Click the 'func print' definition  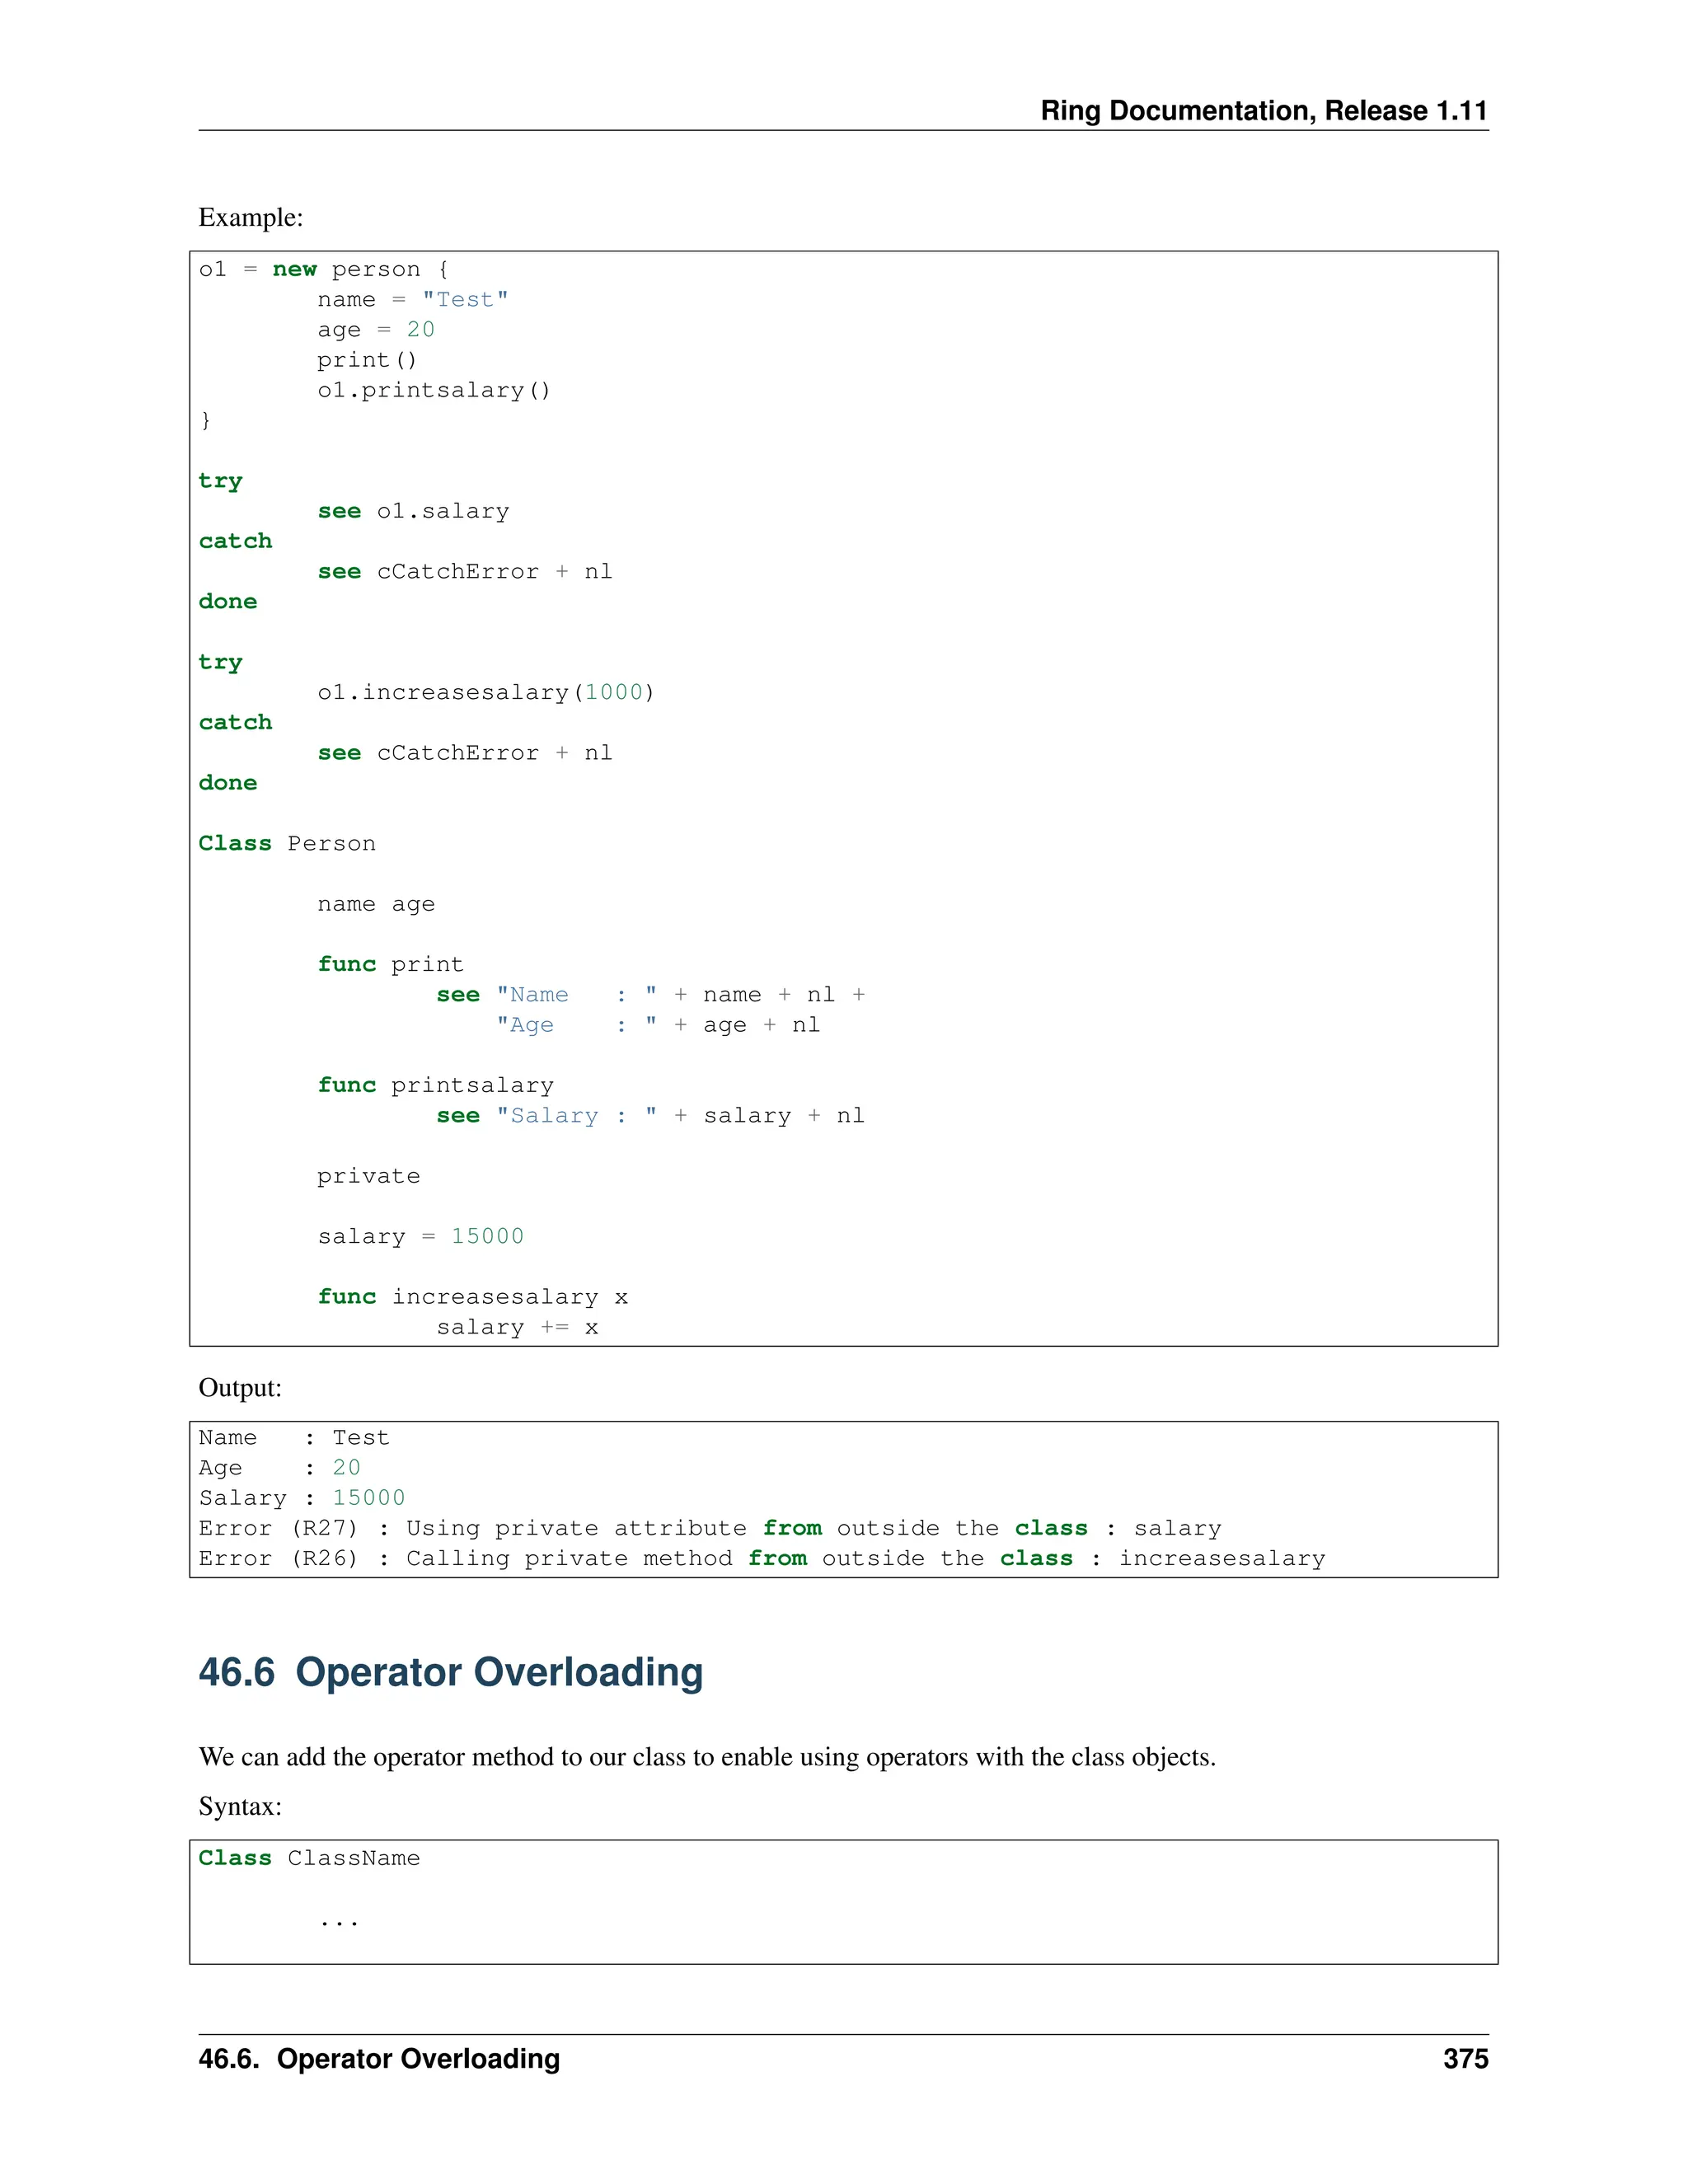click(390, 964)
